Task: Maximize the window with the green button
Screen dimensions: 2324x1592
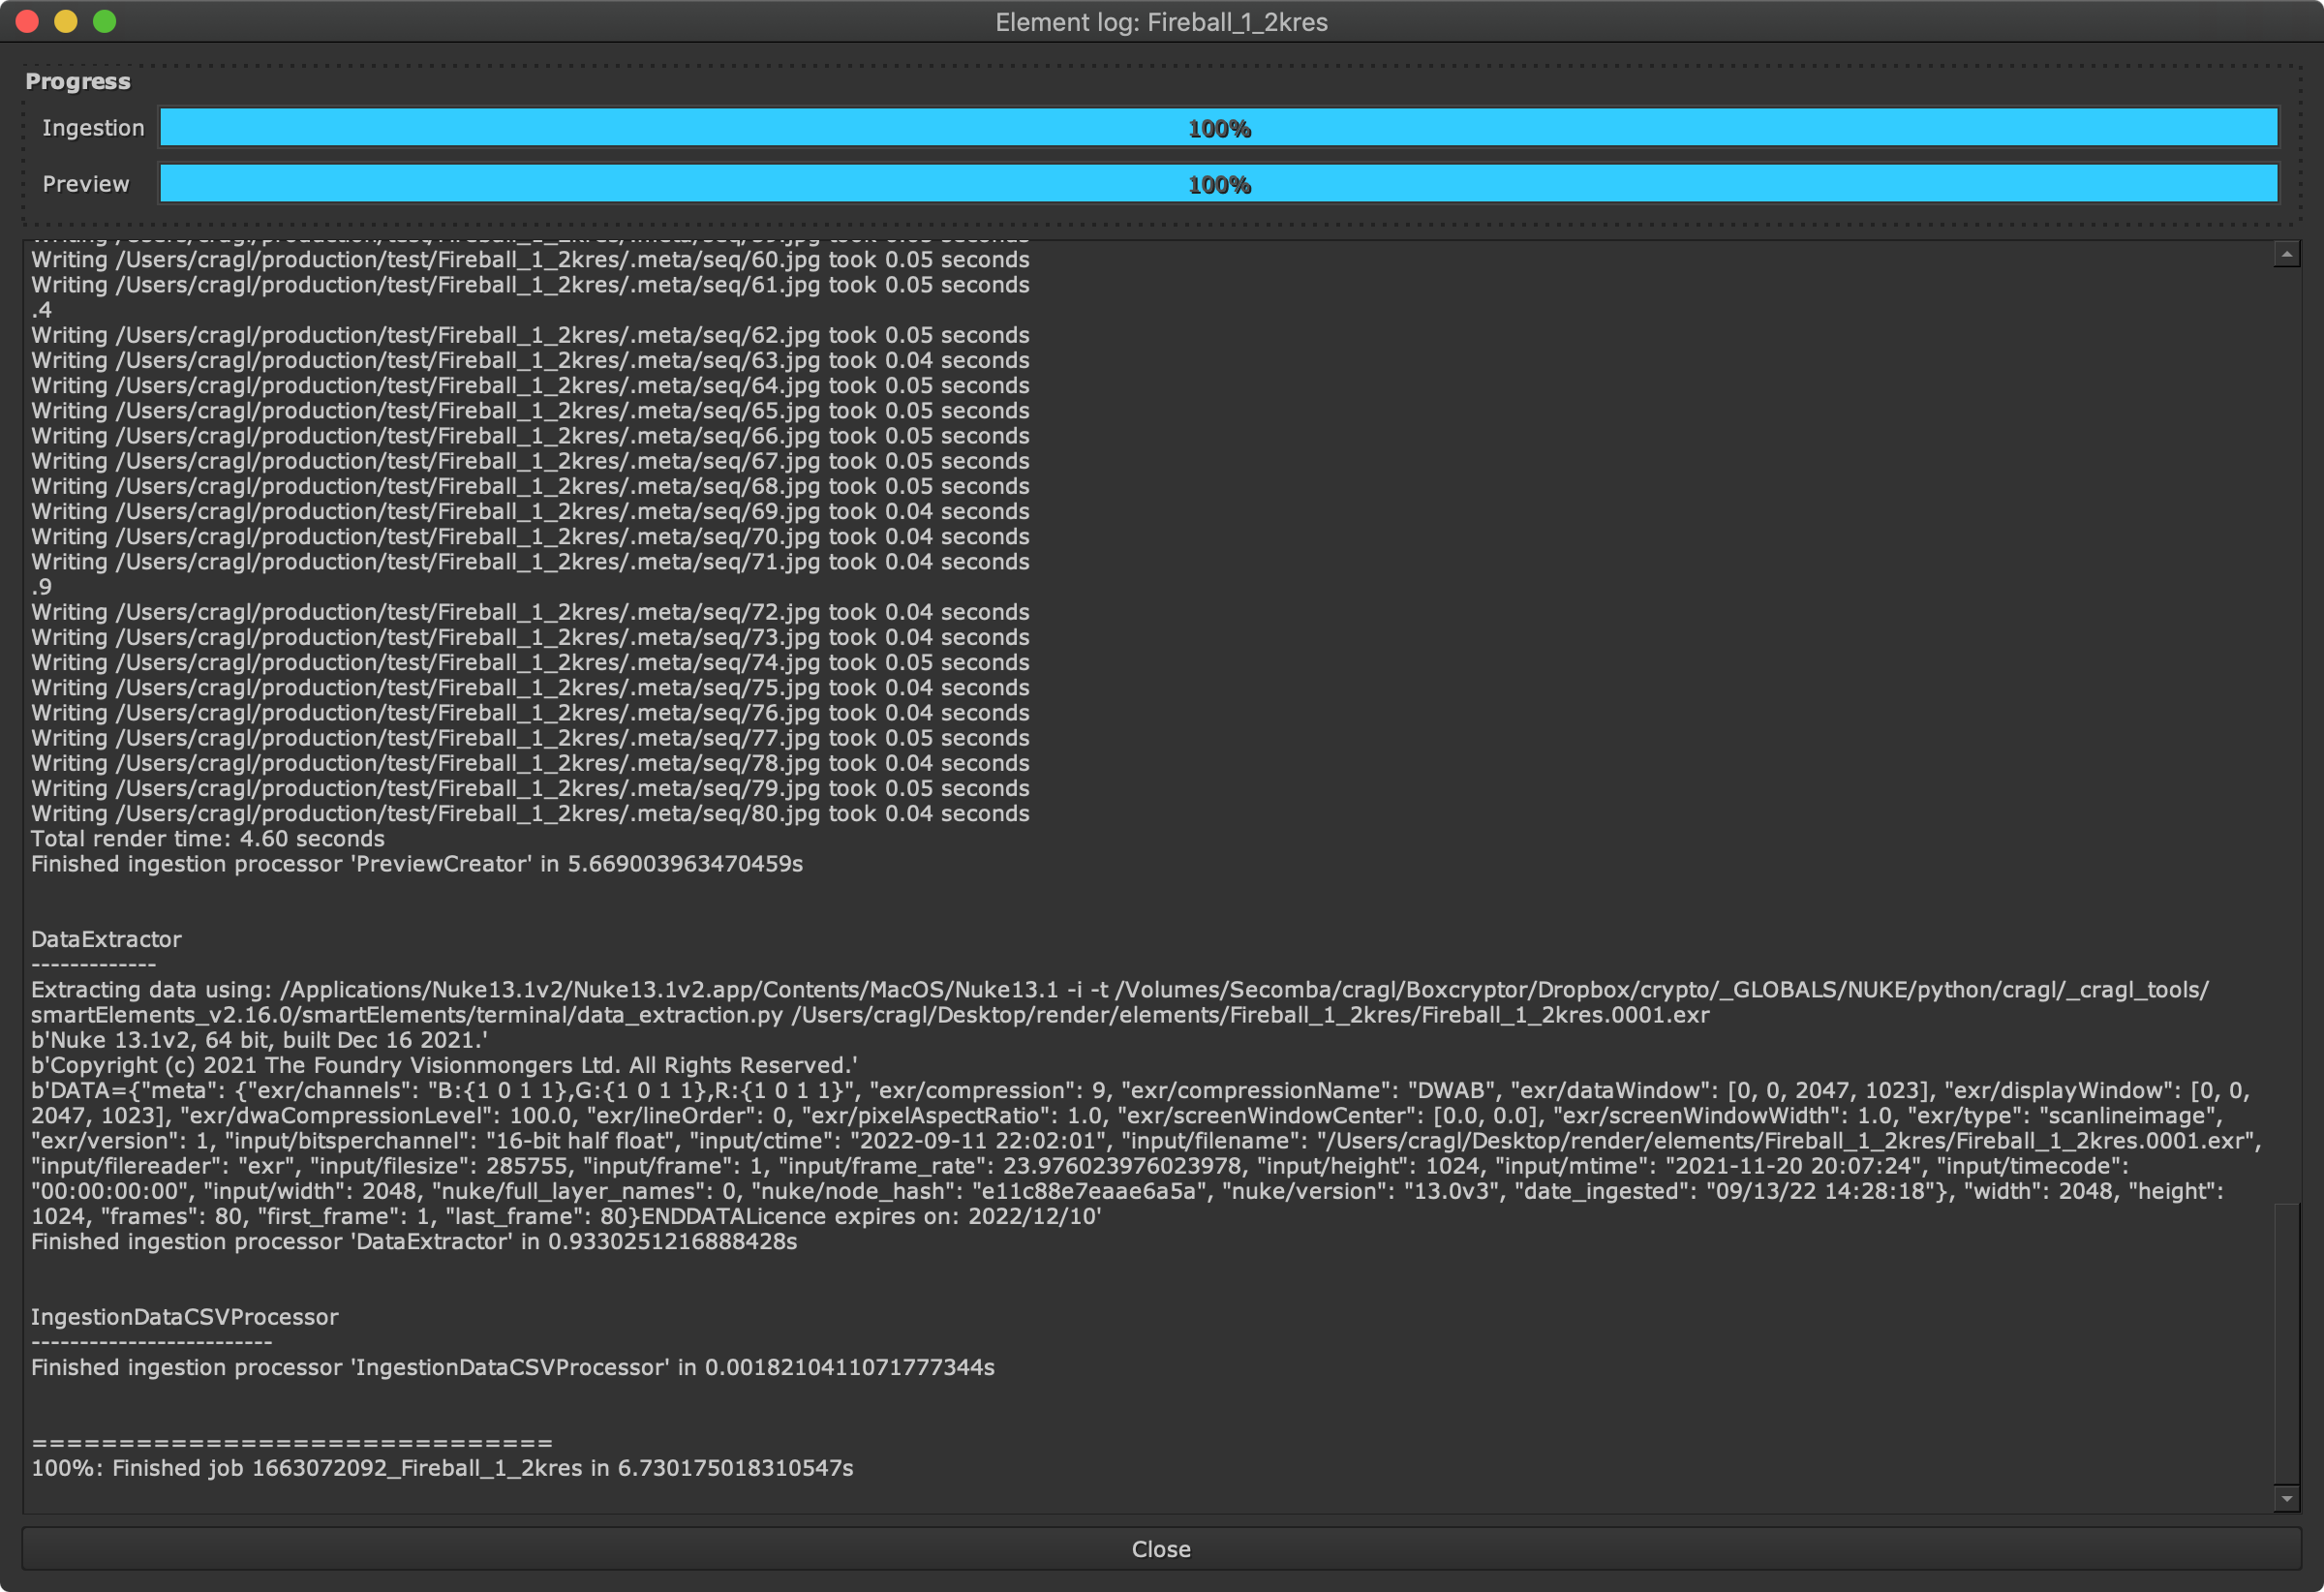Action: [104, 21]
